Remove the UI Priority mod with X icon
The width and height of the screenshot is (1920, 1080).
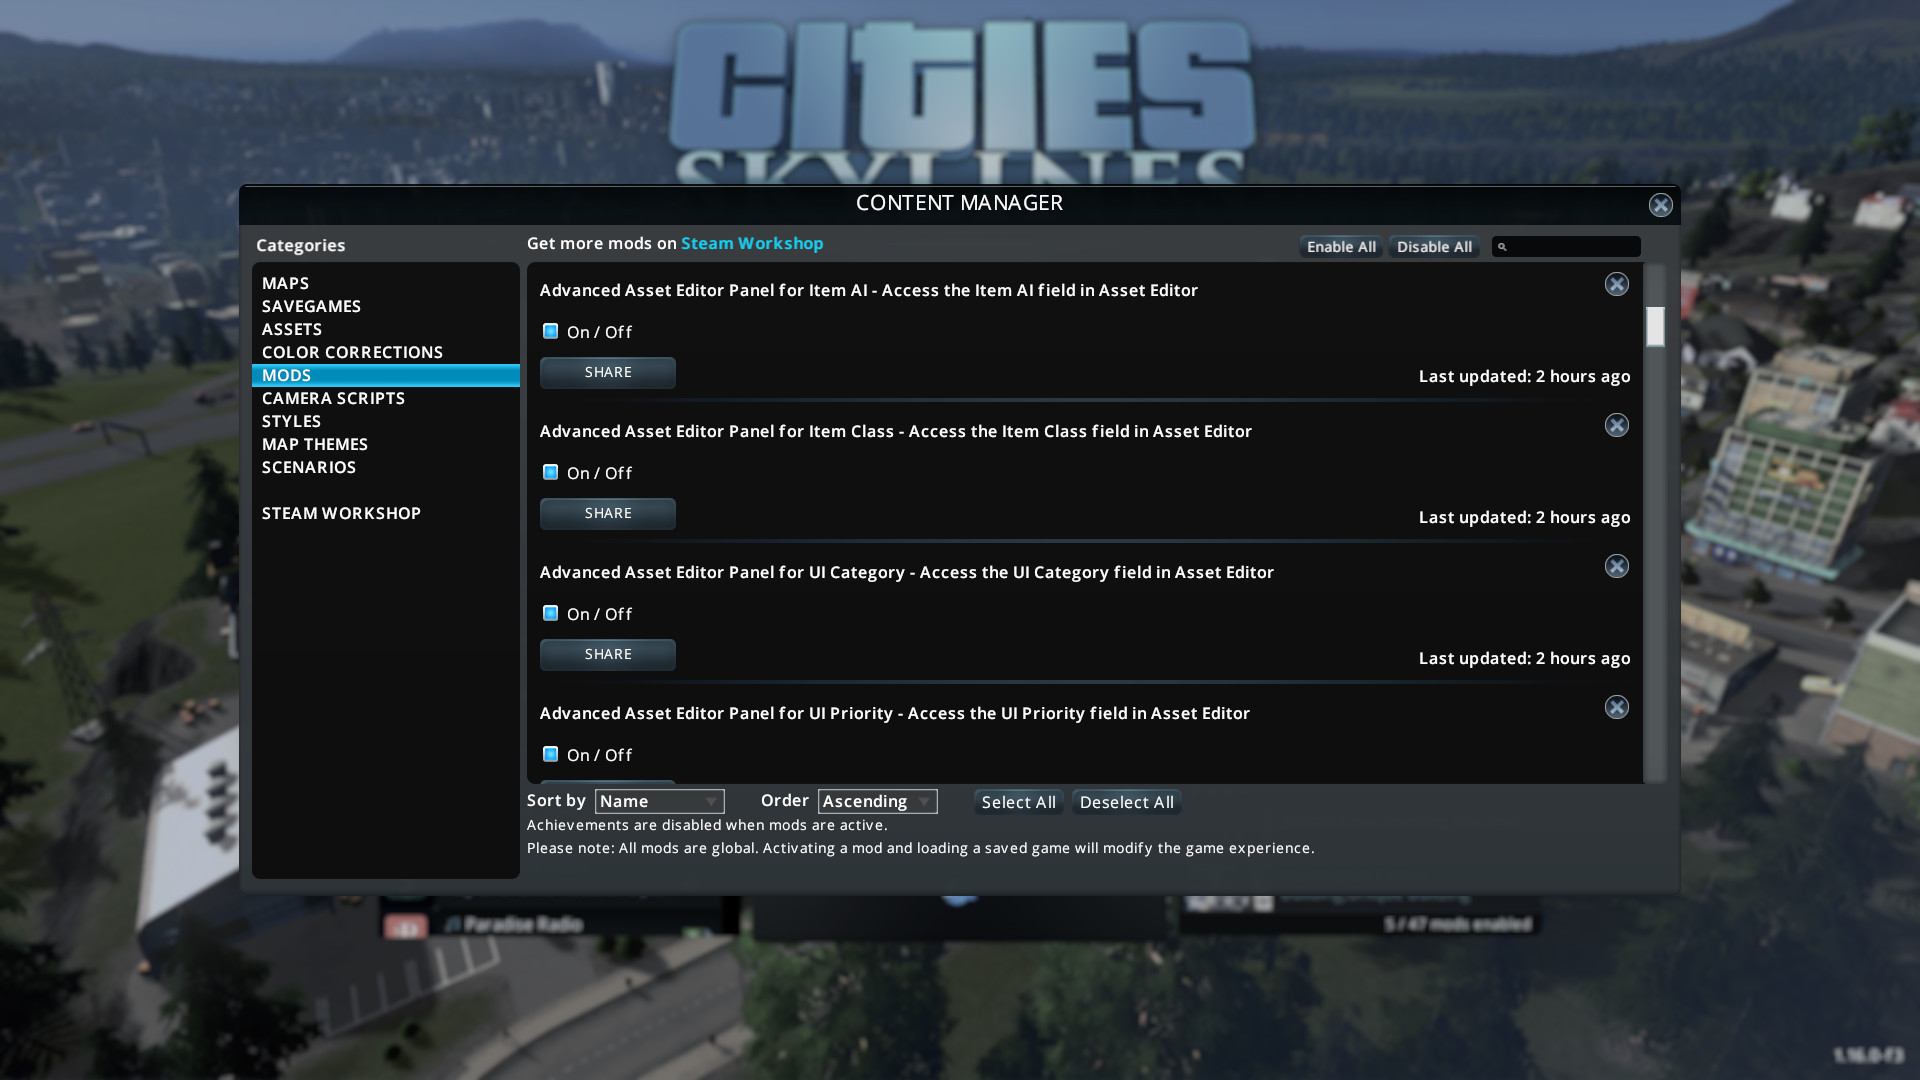[x=1616, y=708]
